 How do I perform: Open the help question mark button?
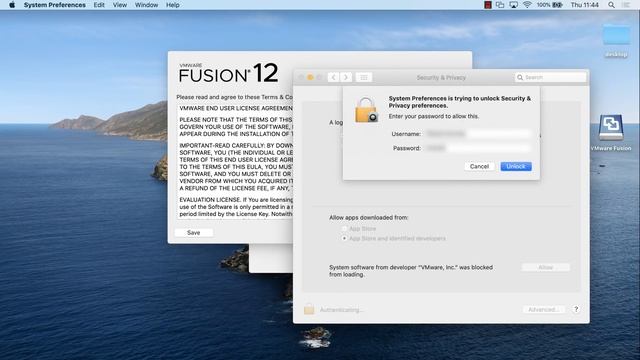click(x=576, y=309)
